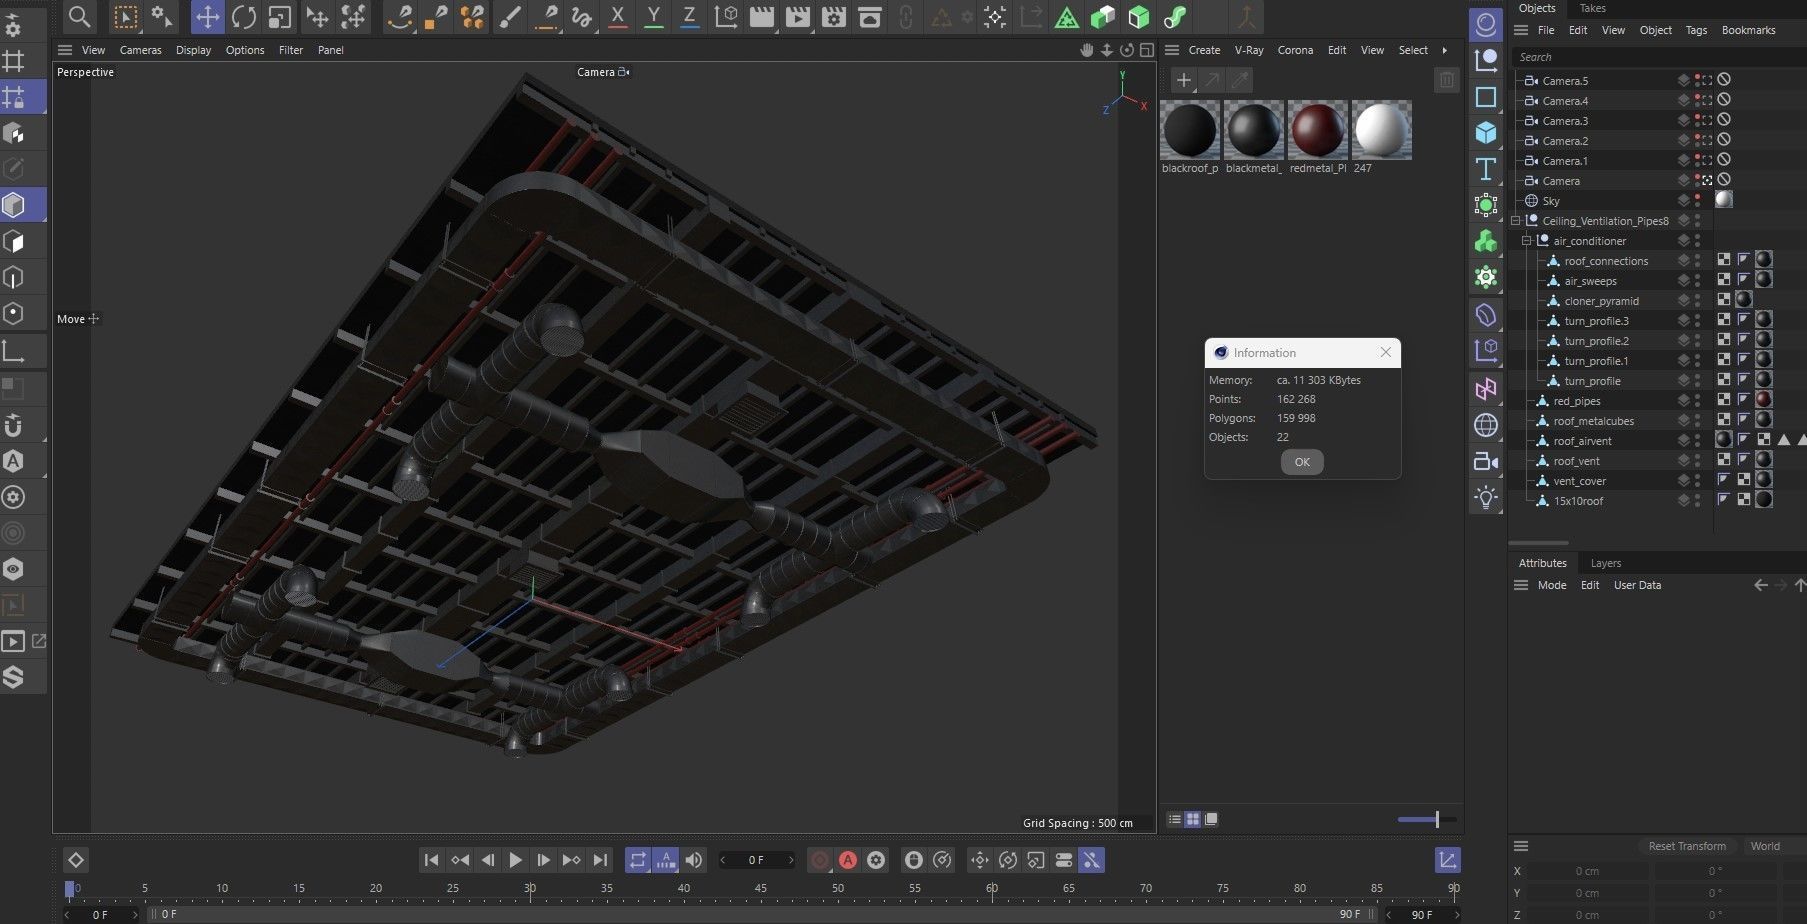Open Edit Render Settings gear clapperboard
Screen dimensions: 1807x924
[x=833, y=16]
